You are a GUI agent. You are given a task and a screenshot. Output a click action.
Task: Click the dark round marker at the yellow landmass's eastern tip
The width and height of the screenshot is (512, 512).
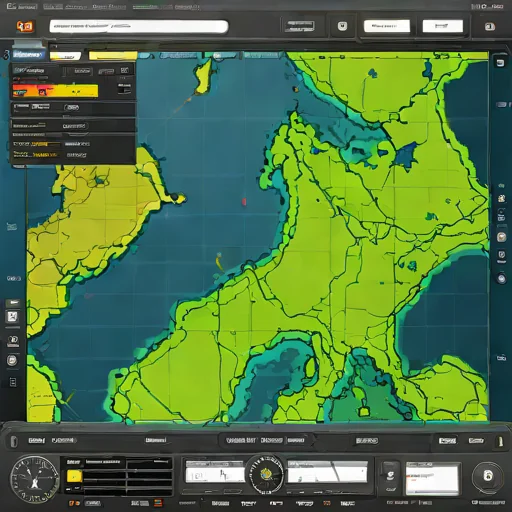coord(174,196)
